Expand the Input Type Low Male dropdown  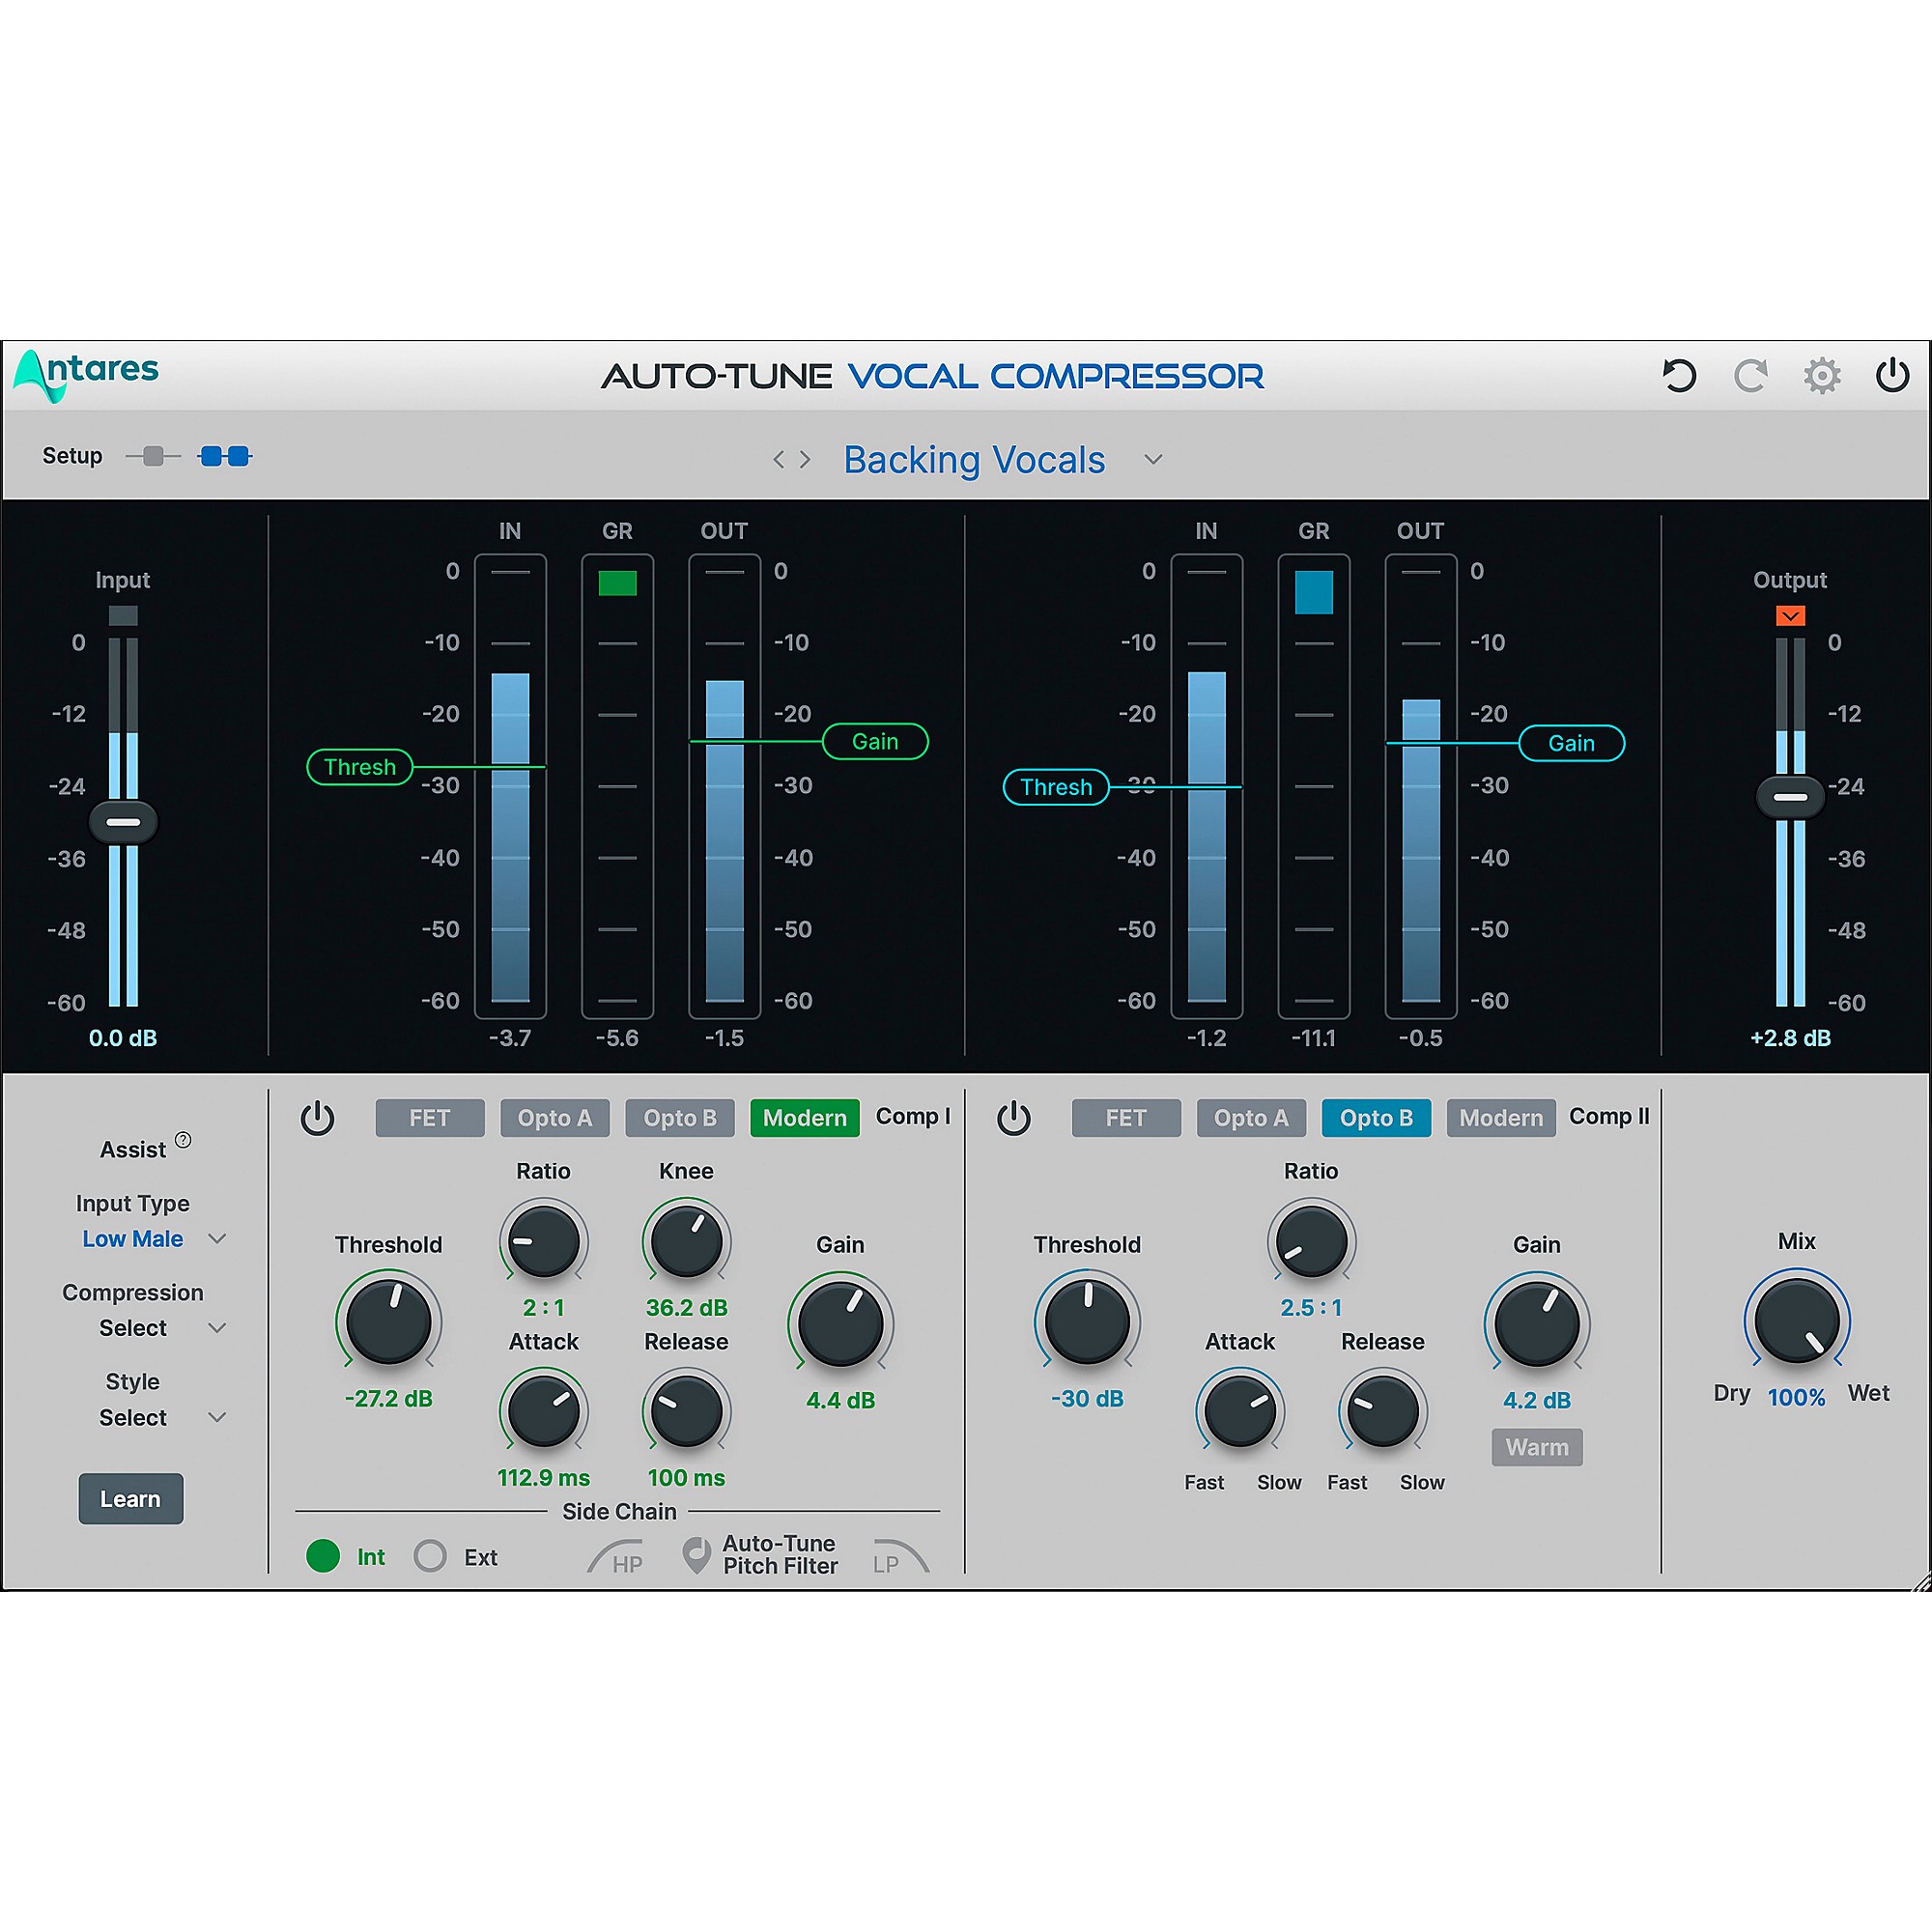(217, 1239)
